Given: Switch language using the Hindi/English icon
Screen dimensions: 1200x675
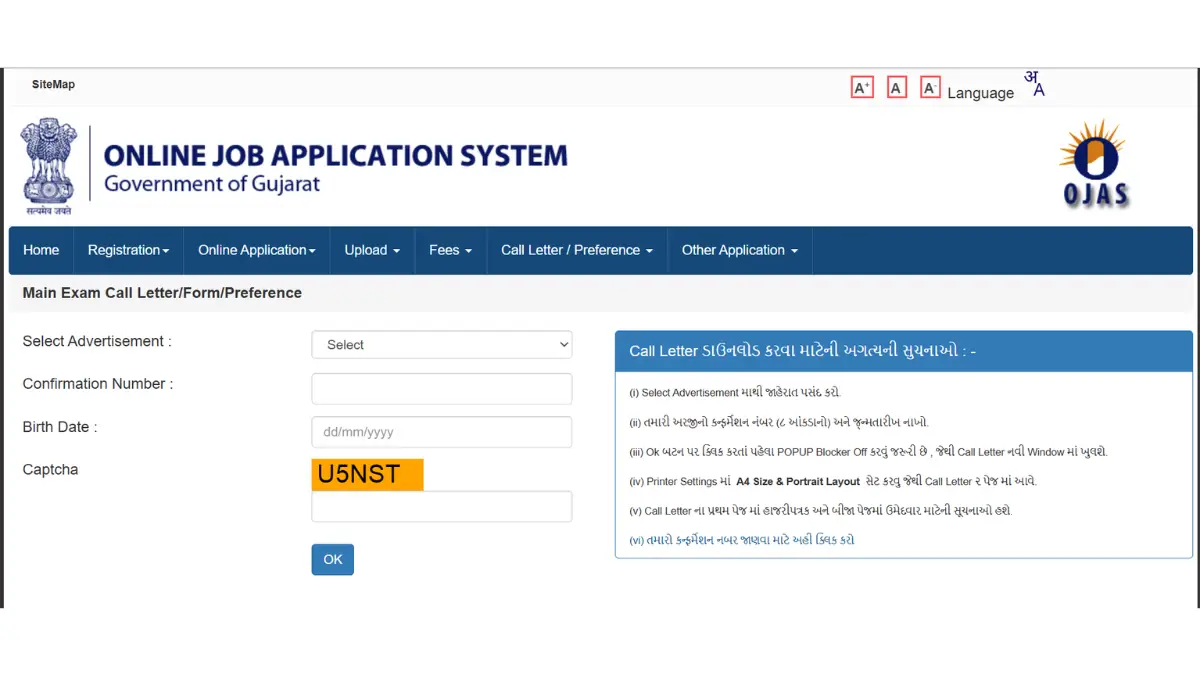Looking at the screenshot, I should click(1035, 84).
